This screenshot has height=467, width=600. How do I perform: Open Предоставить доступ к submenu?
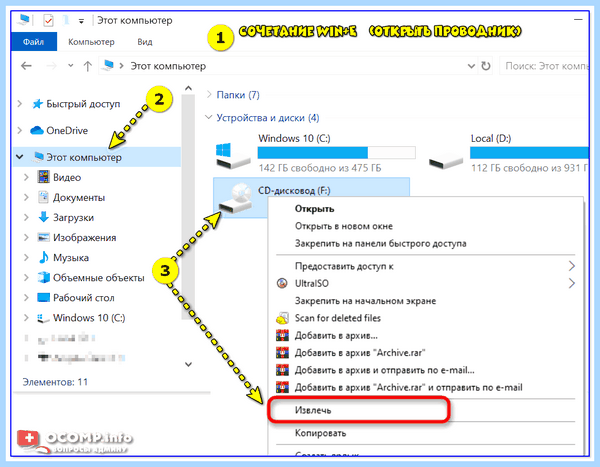click(426, 266)
